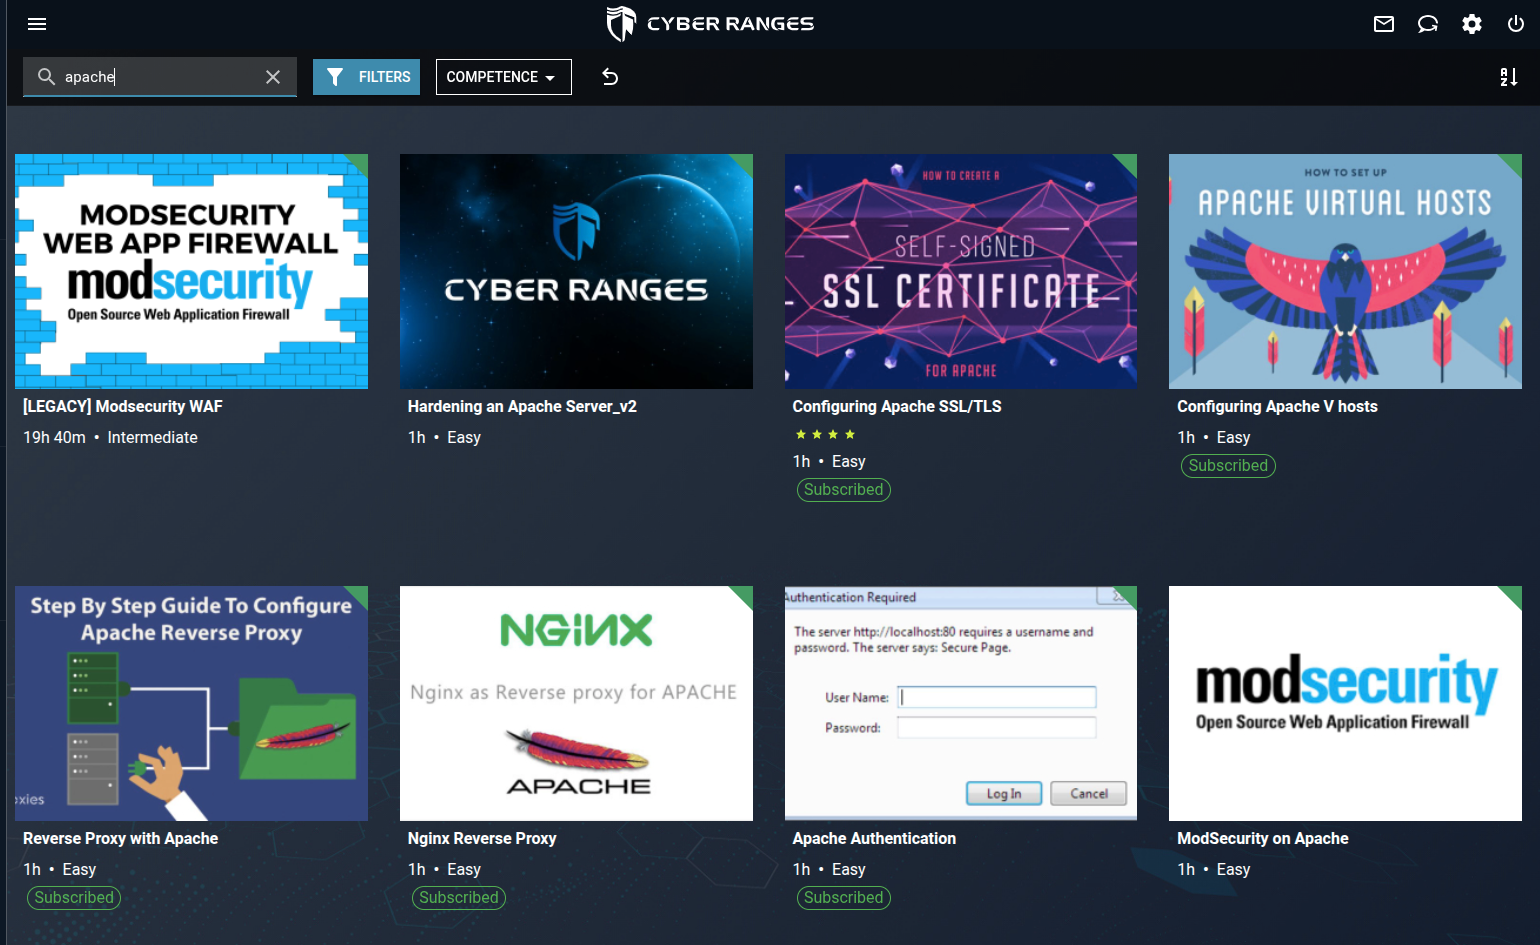Screen dimensions: 1540x945
Task: Click '1h • Easy' under Configuring Apache V hosts
Action: click(x=1214, y=437)
